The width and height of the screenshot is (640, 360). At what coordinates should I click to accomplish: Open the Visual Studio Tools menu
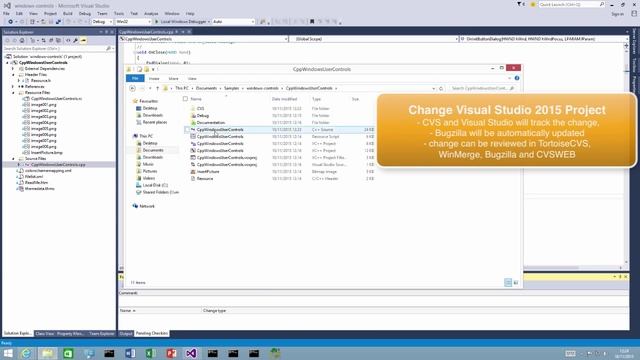119,13
